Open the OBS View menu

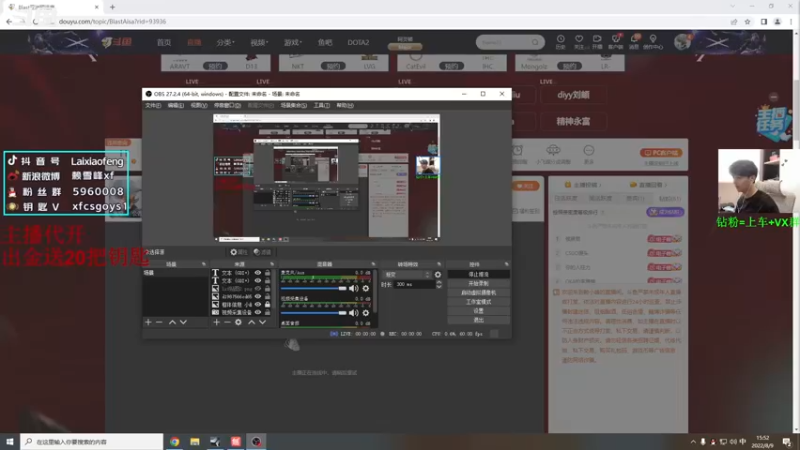(199, 106)
